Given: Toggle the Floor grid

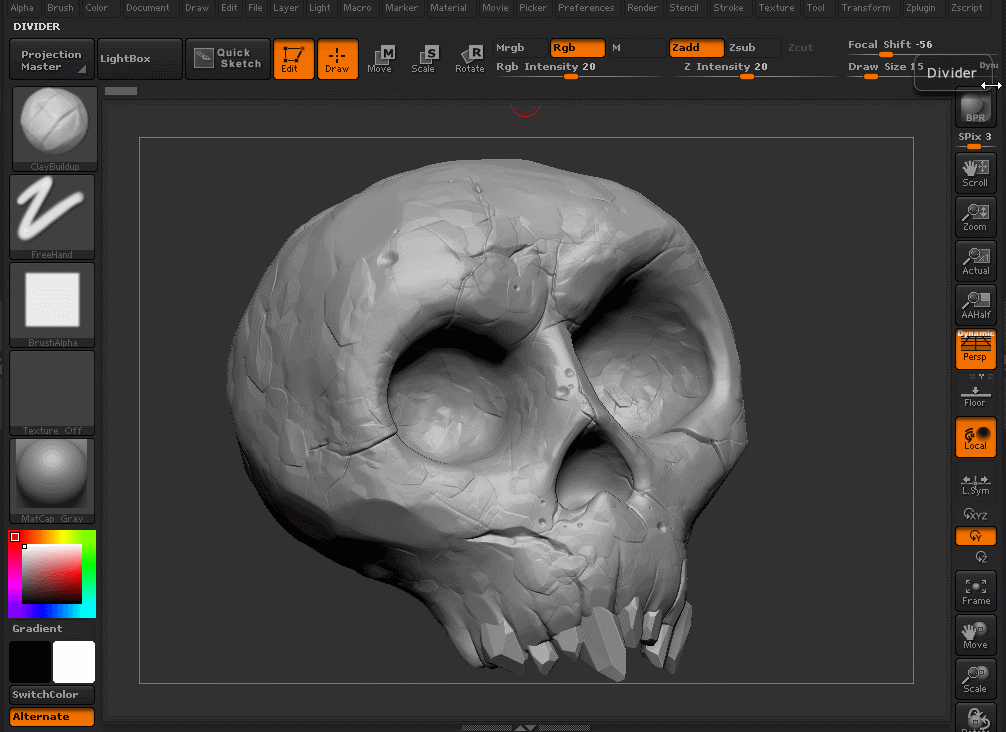Looking at the screenshot, I should (975, 395).
